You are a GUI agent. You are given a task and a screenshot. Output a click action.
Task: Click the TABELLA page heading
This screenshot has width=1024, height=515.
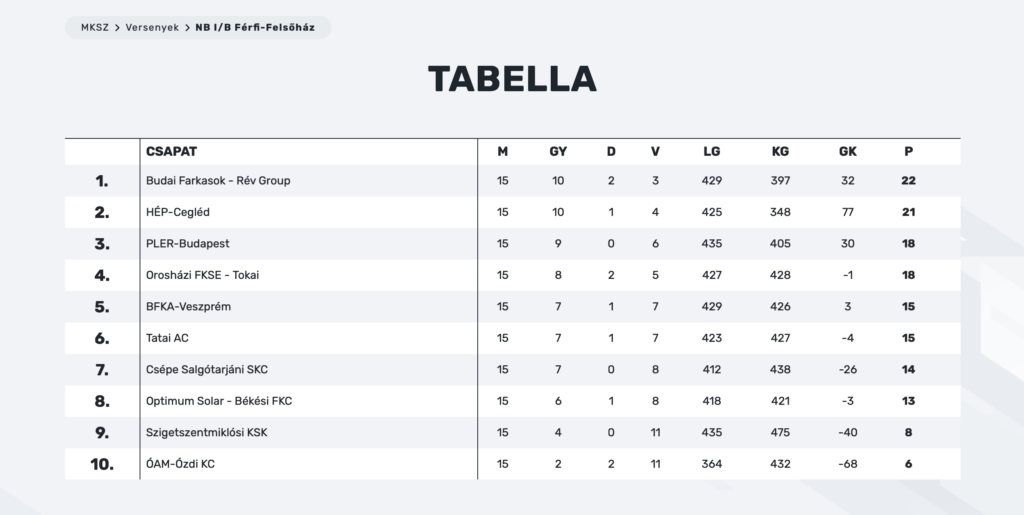coord(512,79)
